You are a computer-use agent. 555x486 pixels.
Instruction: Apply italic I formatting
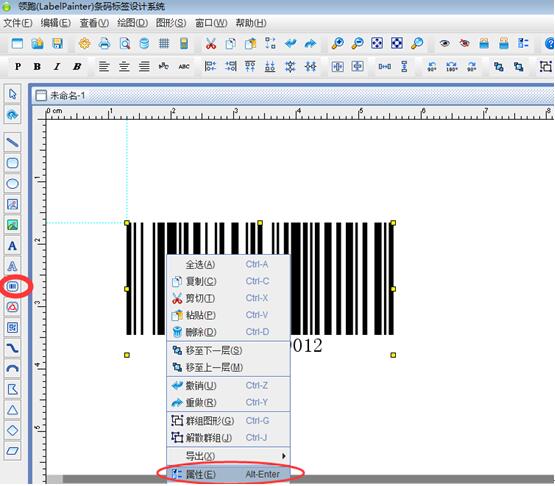pos(57,66)
